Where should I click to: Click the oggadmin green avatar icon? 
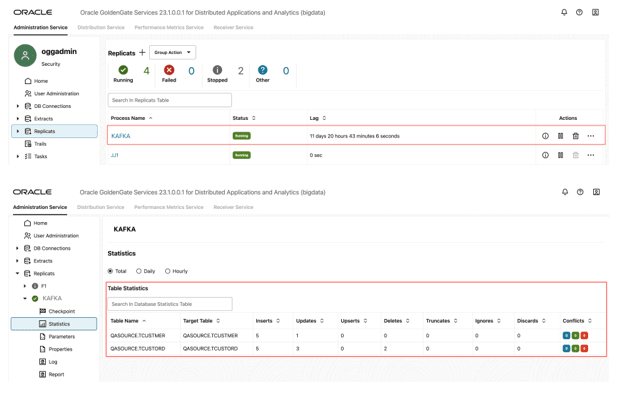25,56
